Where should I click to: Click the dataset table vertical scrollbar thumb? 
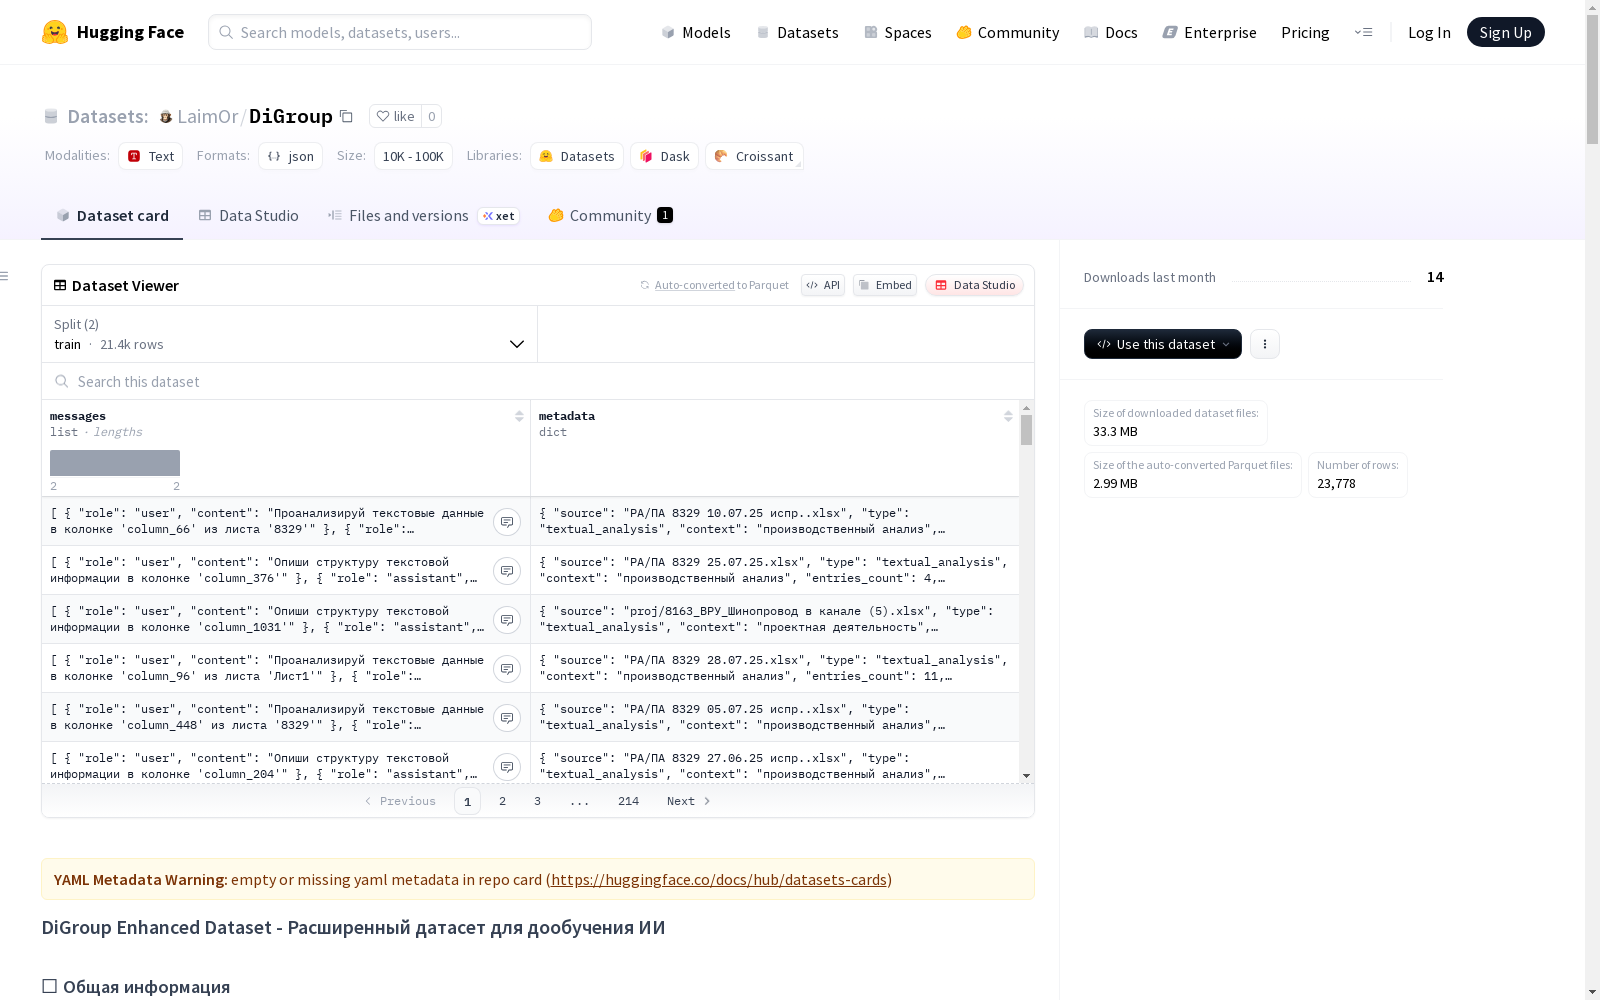1026,430
